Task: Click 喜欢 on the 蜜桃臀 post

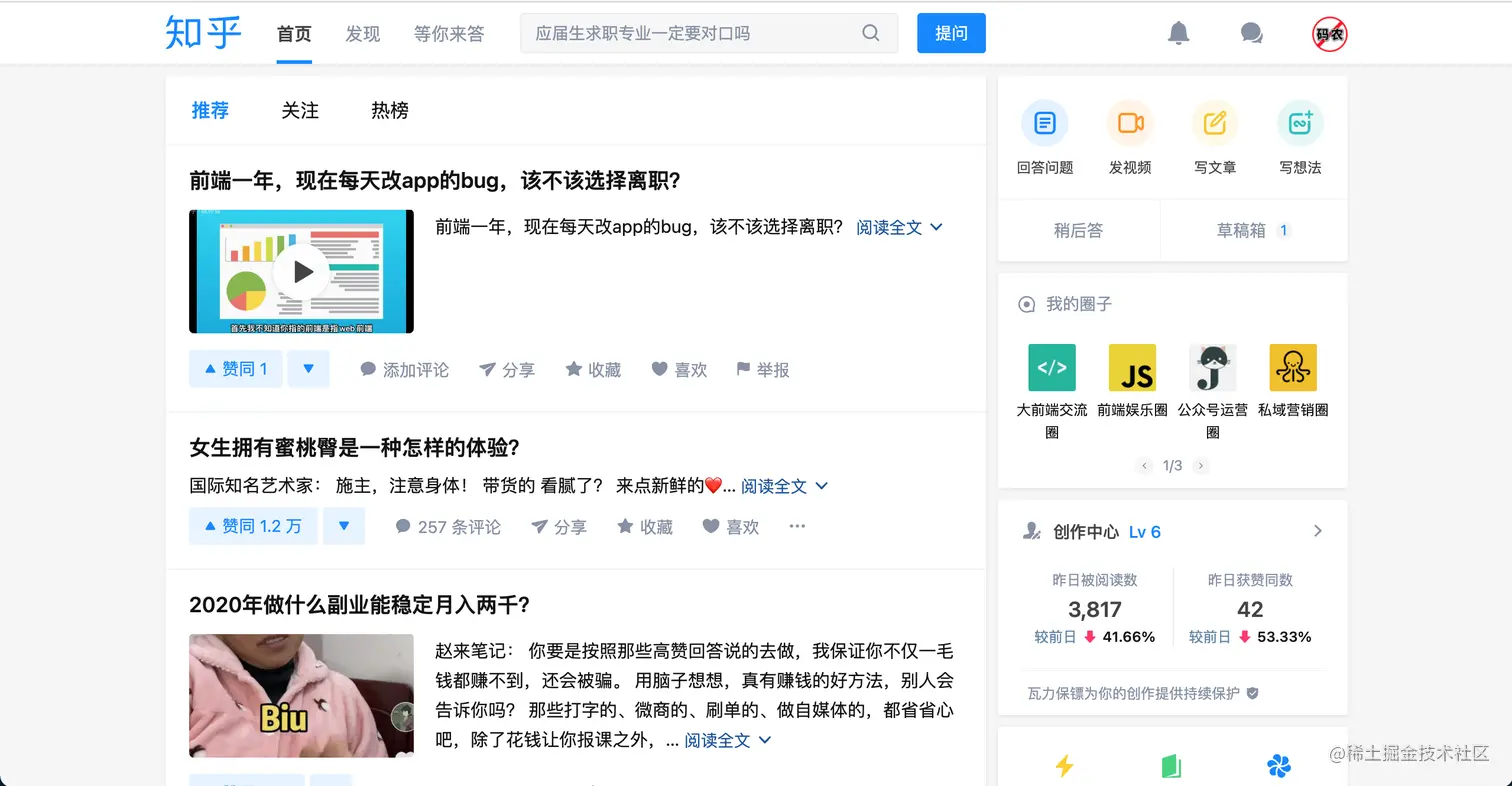Action: tap(731, 526)
